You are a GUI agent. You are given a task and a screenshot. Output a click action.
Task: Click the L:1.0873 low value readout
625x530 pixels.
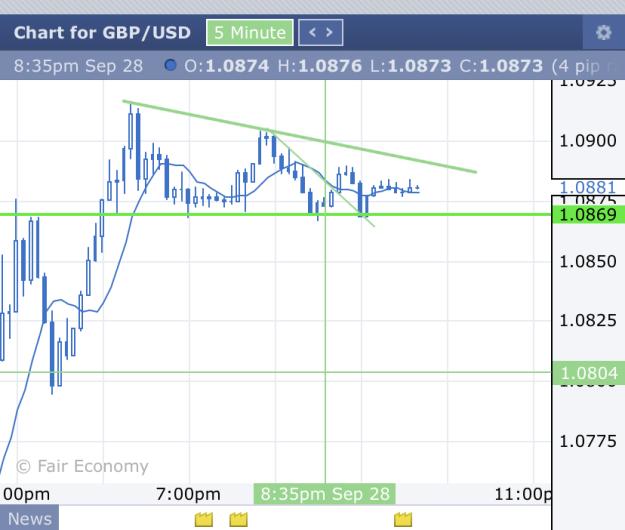click(411, 66)
